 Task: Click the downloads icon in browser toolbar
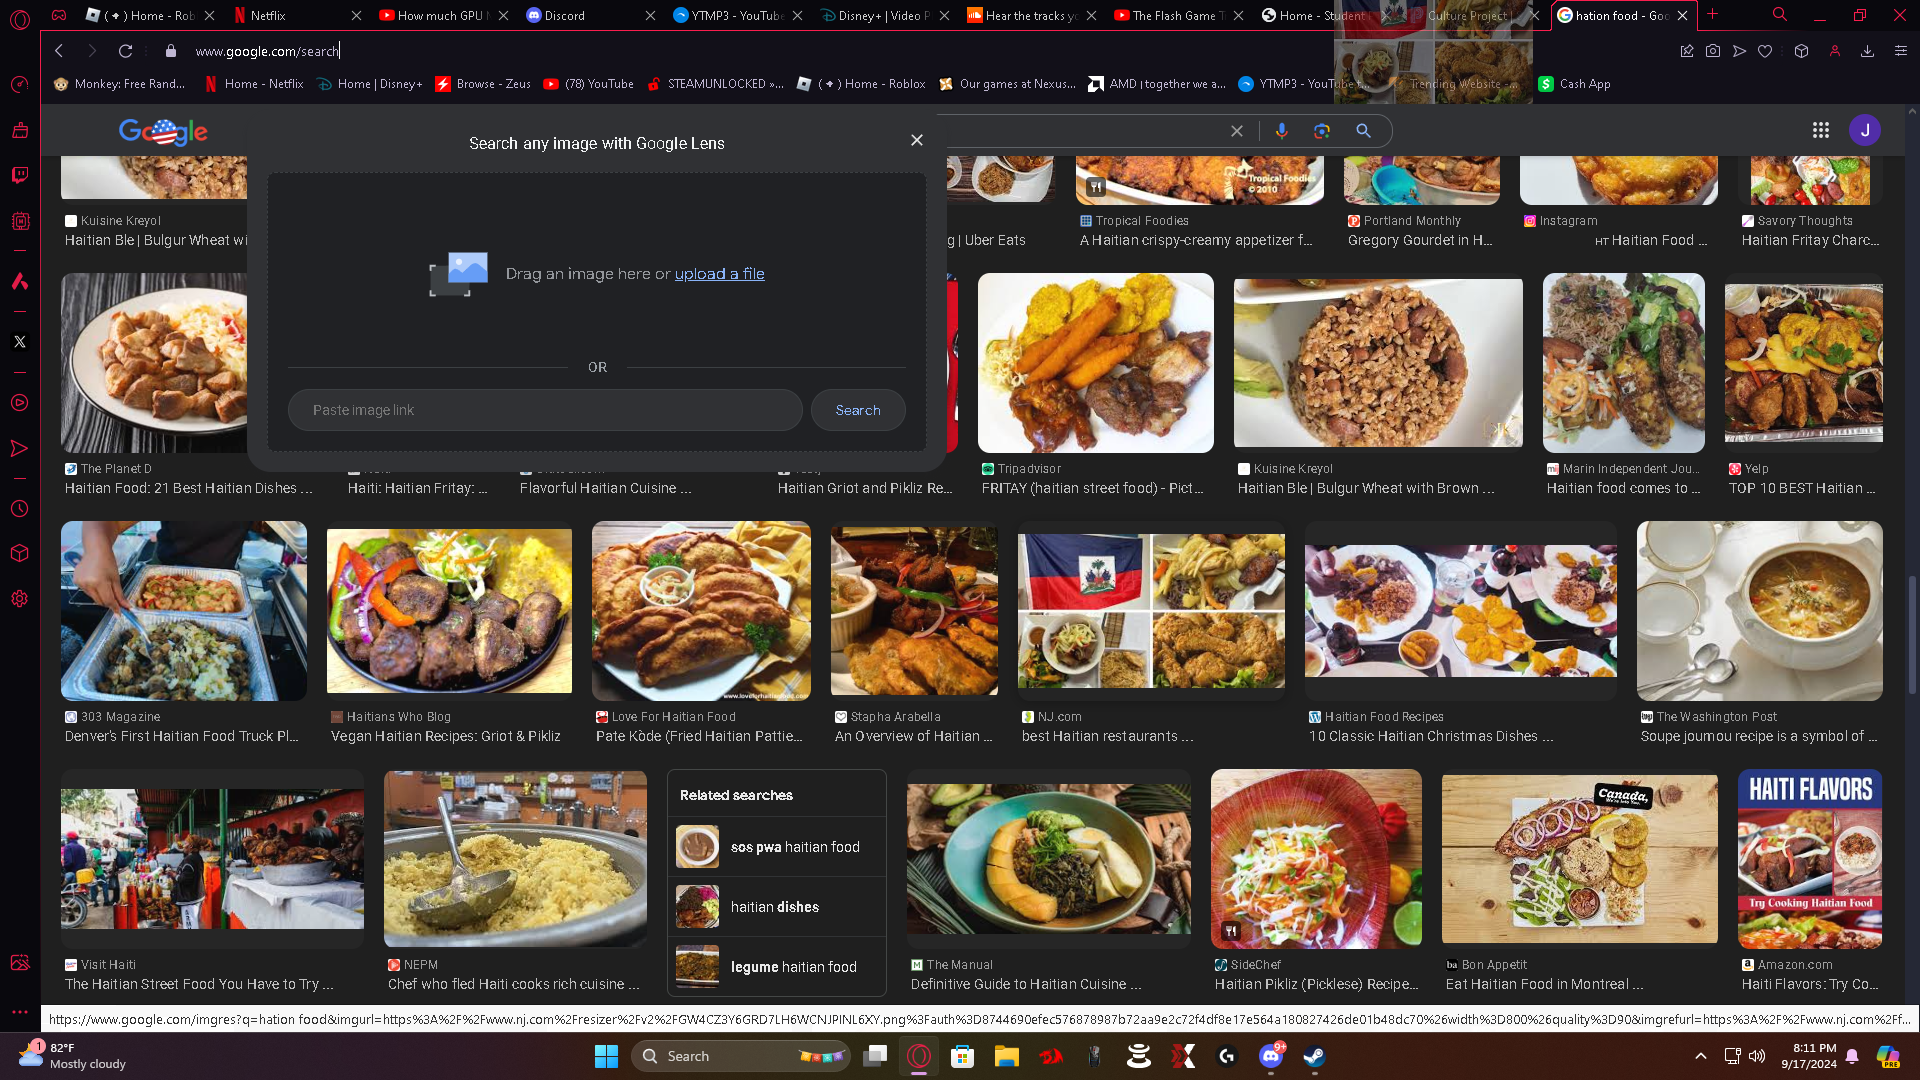pos(1867,51)
